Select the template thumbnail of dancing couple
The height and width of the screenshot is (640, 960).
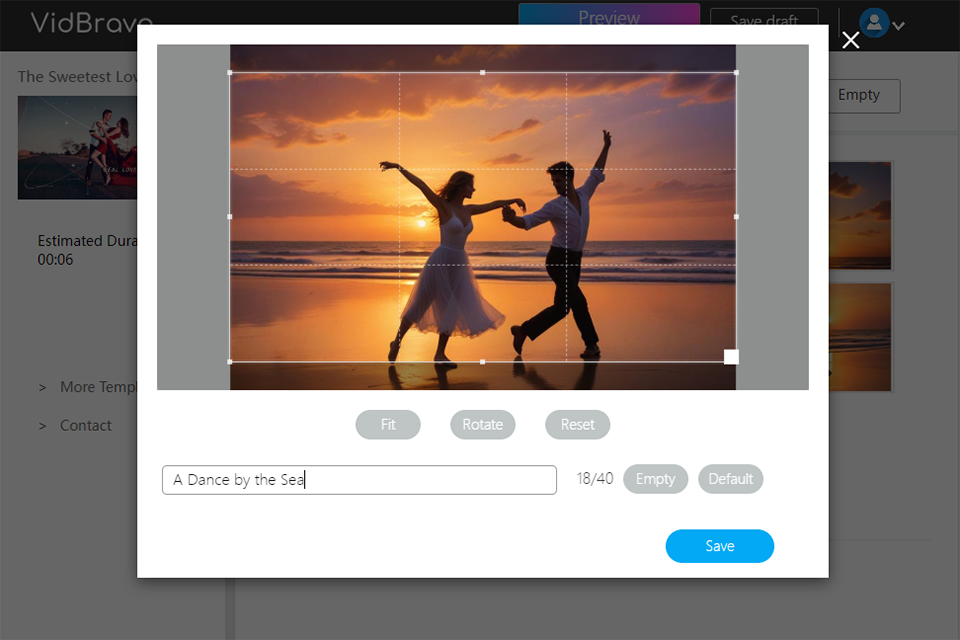pyautogui.click(x=77, y=148)
